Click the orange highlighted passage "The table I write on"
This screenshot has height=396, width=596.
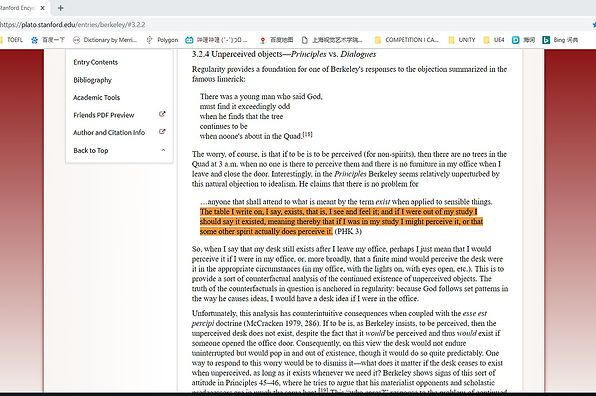pyautogui.click(x=341, y=221)
